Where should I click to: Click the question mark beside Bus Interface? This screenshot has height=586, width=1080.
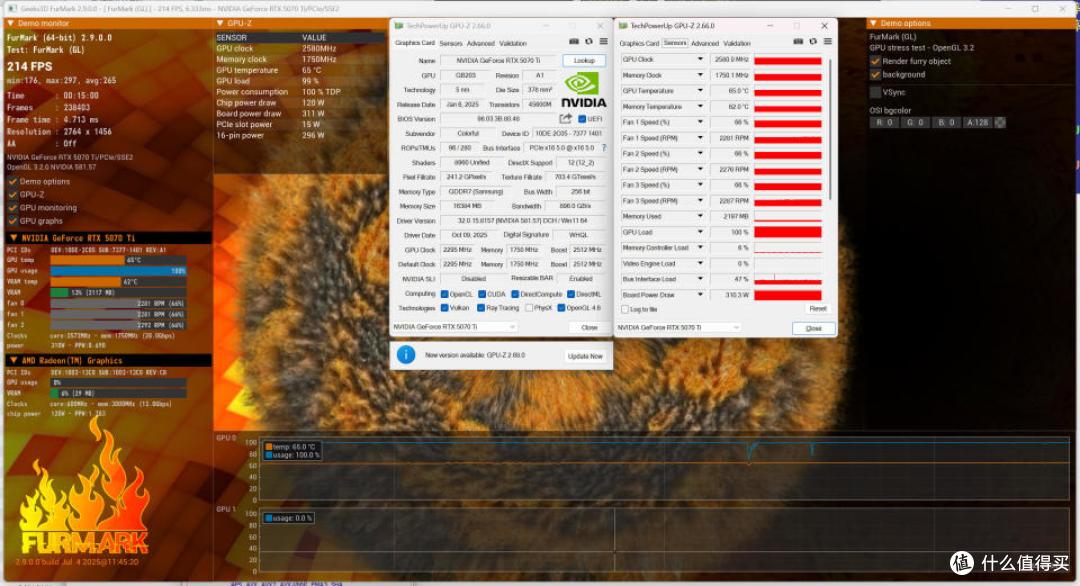point(604,148)
